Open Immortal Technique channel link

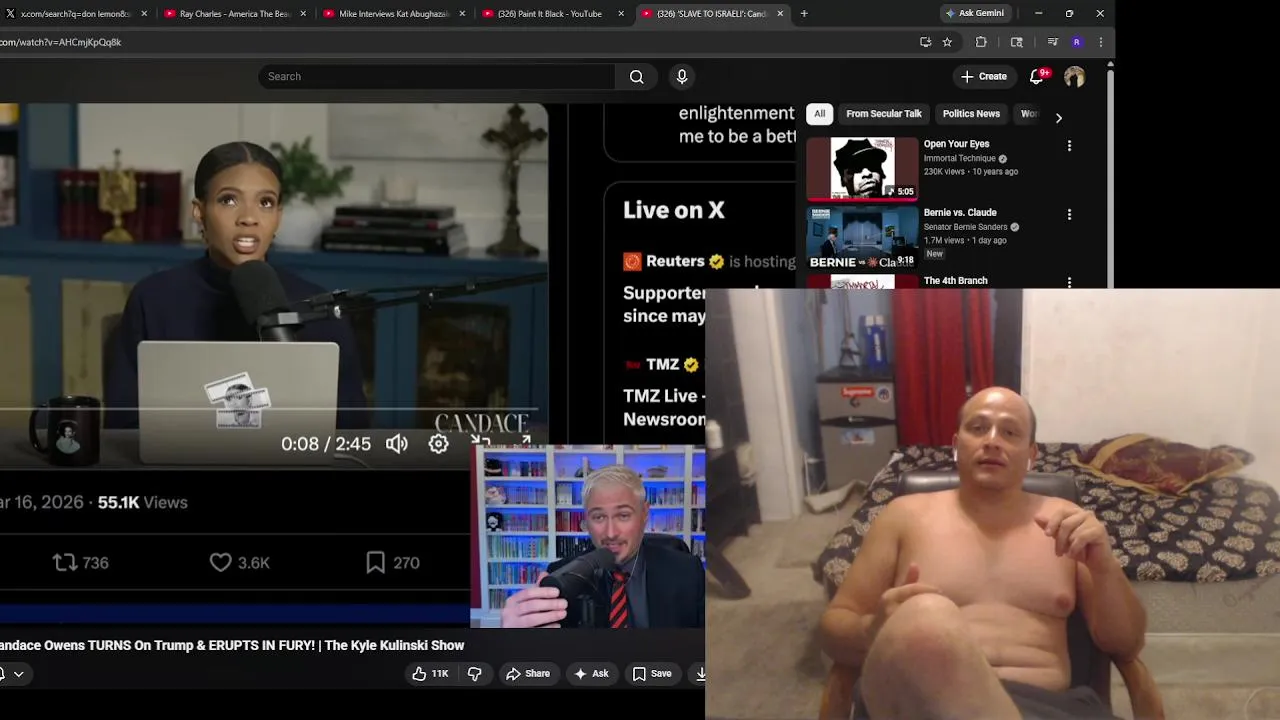coord(960,158)
